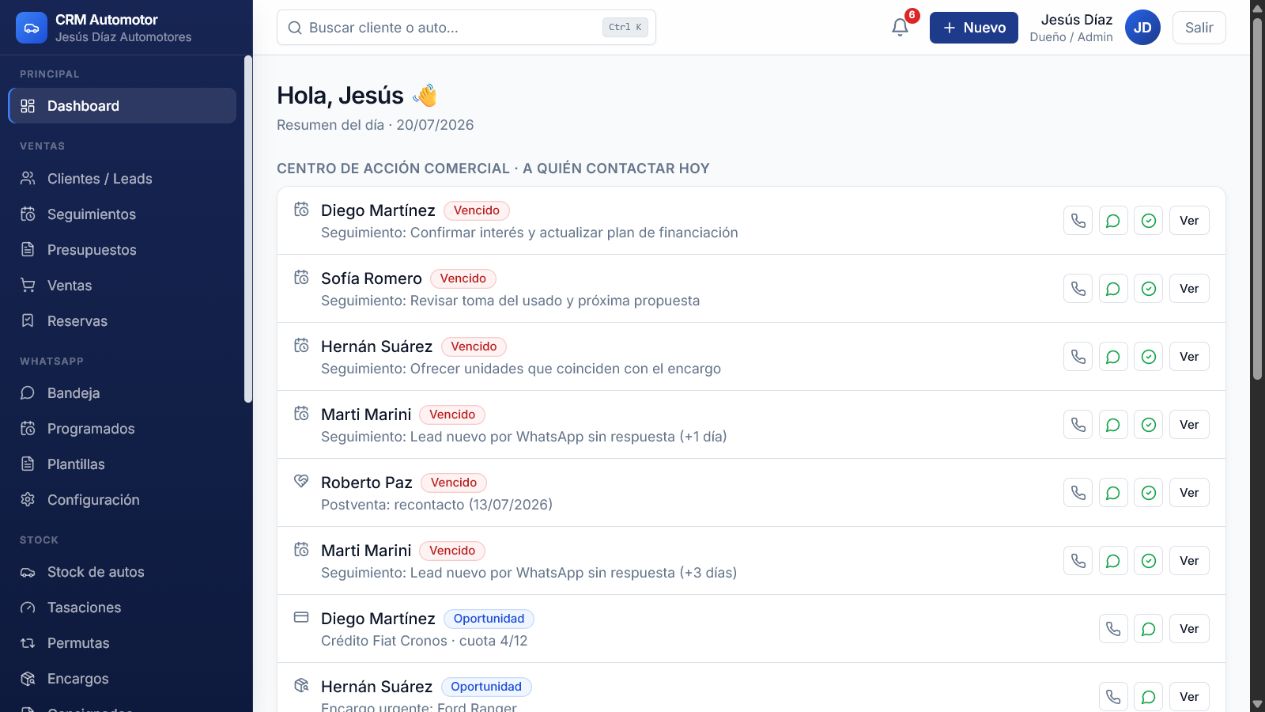Click the Salir button

pyautogui.click(x=1199, y=28)
